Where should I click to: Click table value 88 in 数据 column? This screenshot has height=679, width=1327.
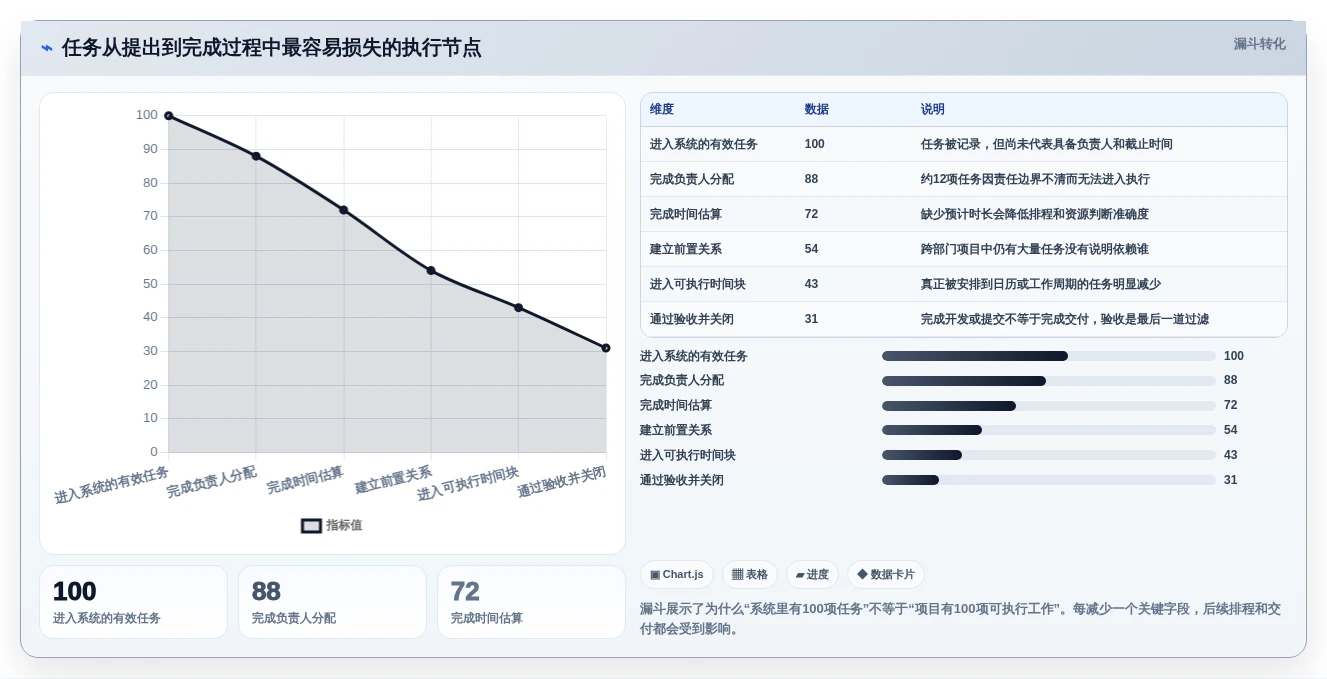(x=812, y=179)
